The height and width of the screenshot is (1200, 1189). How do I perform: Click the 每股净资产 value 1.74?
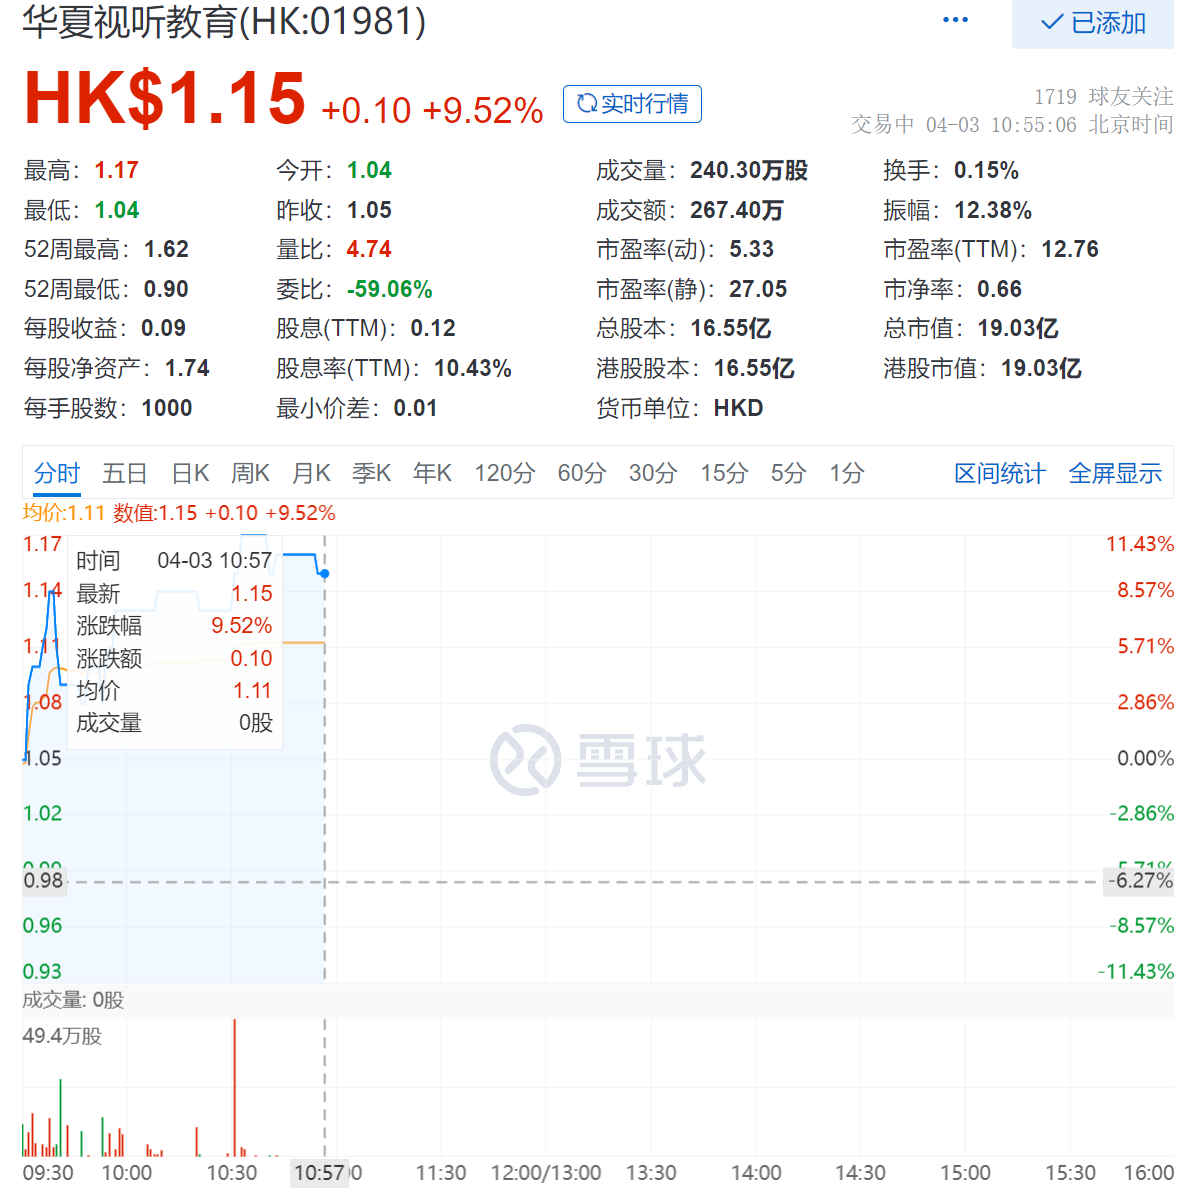187,368
